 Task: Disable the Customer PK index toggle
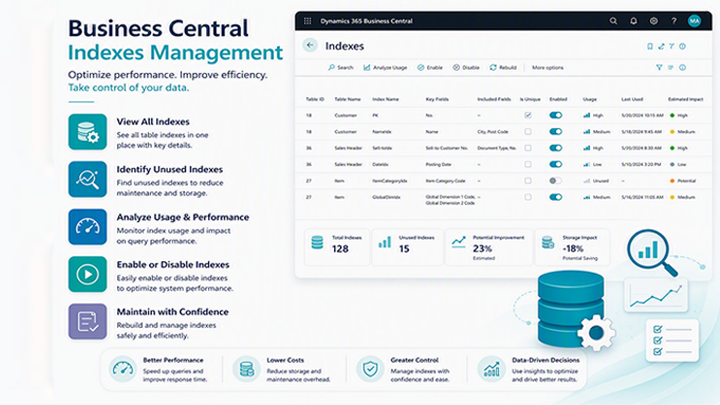point(556,115)
